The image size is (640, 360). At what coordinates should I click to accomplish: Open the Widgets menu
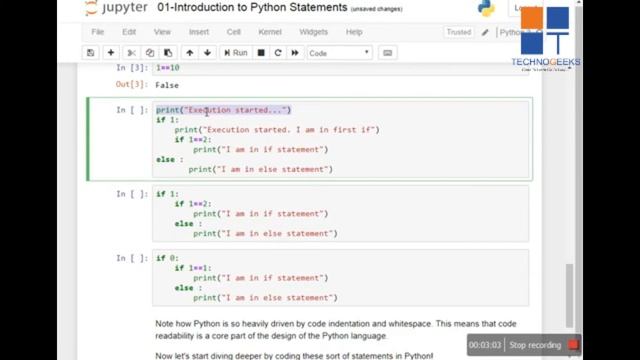[x=313, y=32]
